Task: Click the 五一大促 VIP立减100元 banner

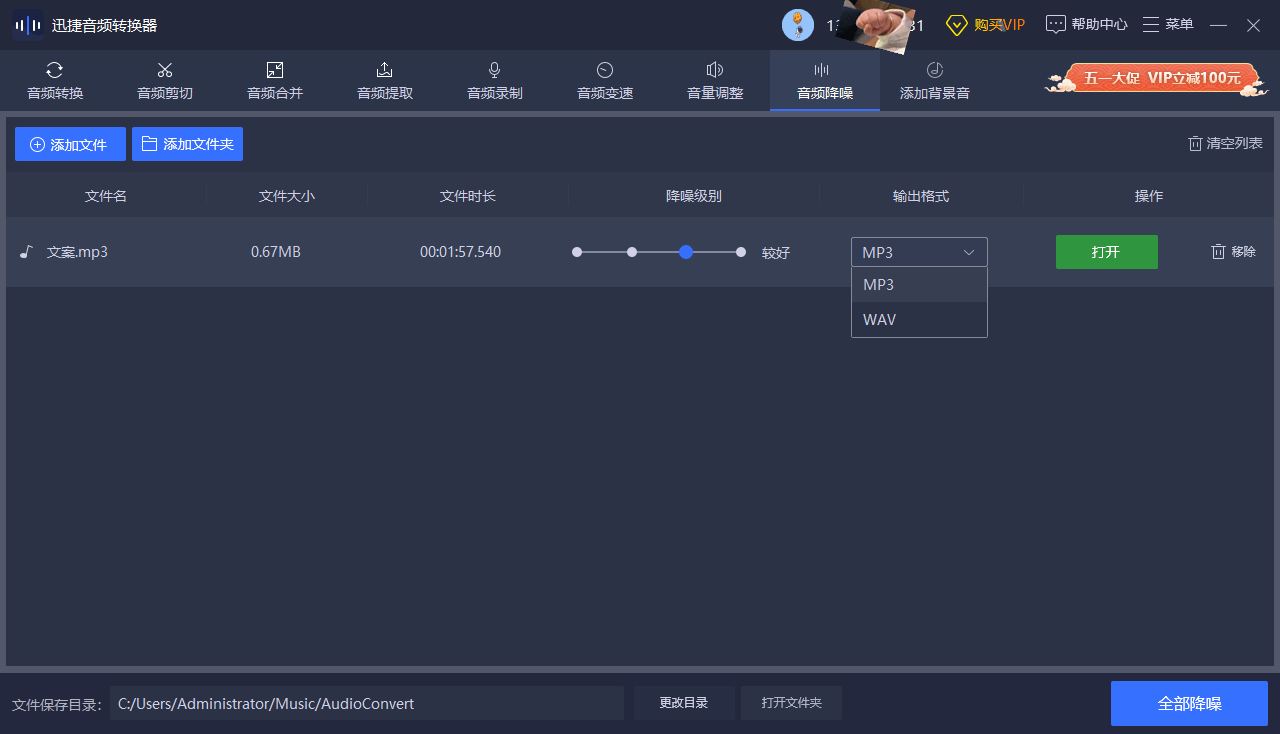Action: [x=1156, y=78]
